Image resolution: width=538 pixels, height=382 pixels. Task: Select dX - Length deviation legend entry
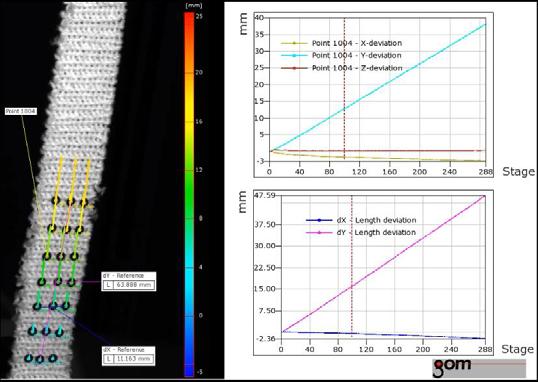click(361, 220)
